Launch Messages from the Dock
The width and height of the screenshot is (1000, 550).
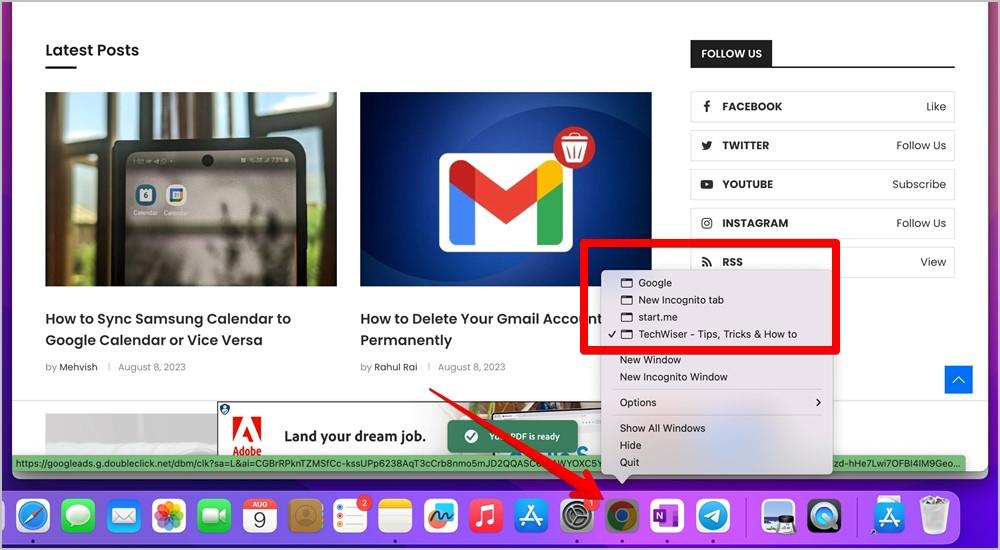coord(78,516)
